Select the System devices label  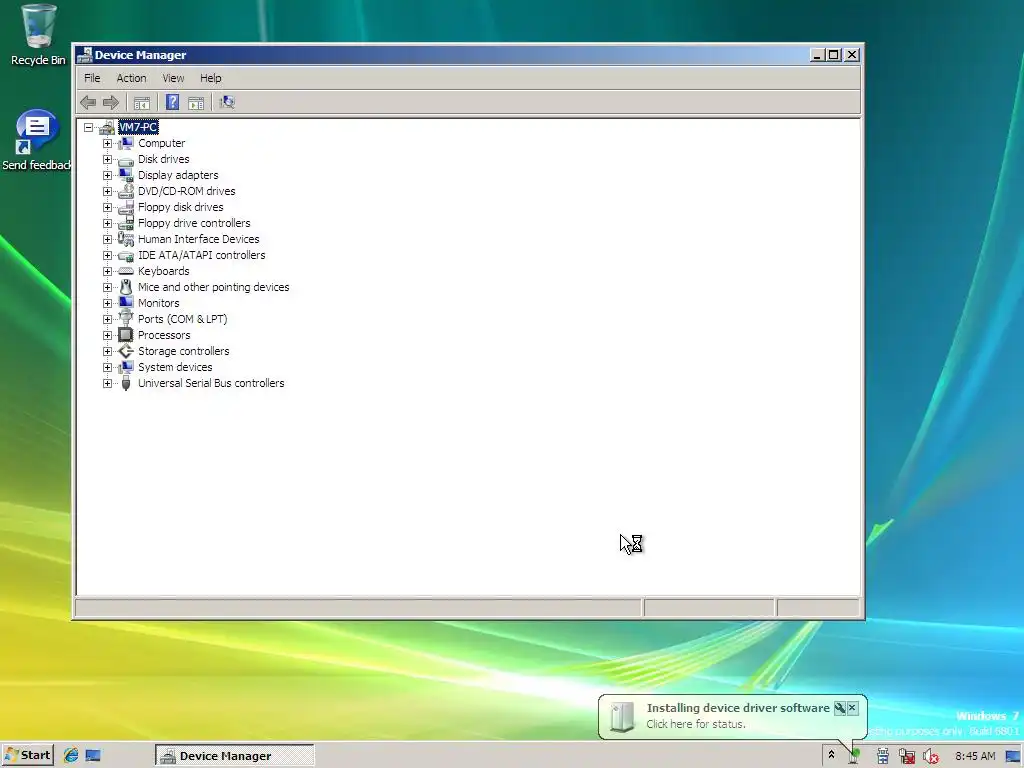tap(175, 367)
